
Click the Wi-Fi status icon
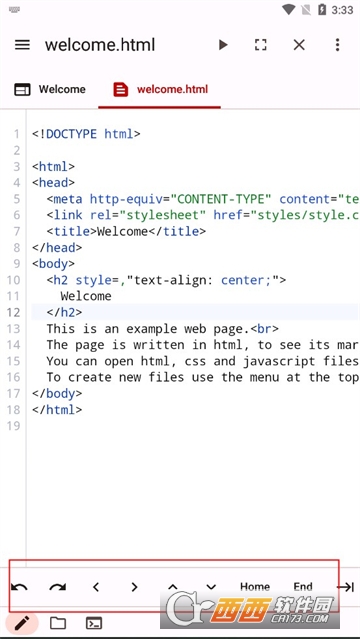289,10
